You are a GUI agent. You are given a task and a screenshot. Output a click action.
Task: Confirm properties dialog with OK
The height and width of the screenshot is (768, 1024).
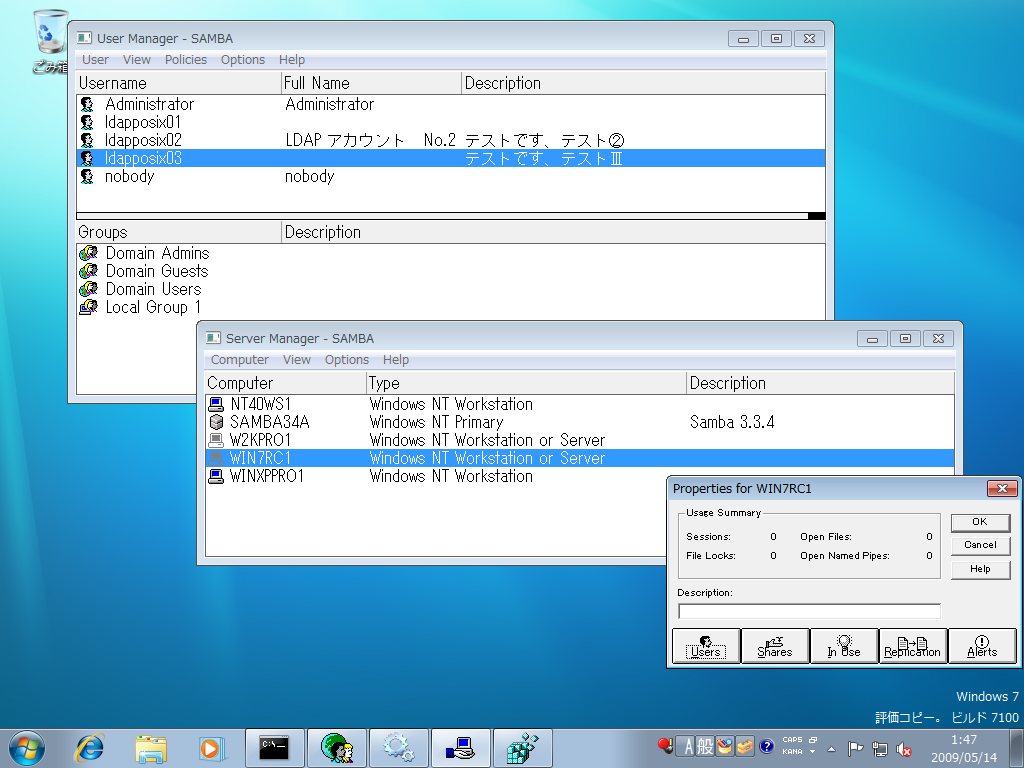(x=980, y=522)
